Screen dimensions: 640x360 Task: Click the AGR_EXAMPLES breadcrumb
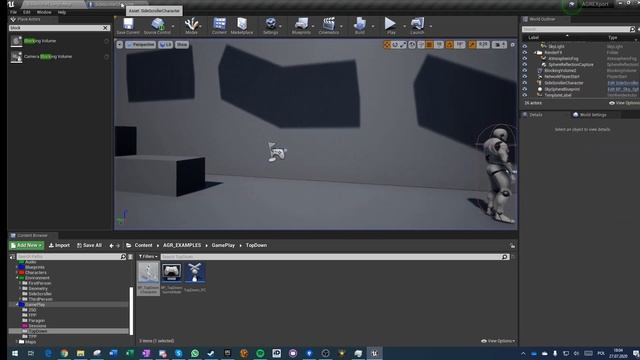point(182,245)
